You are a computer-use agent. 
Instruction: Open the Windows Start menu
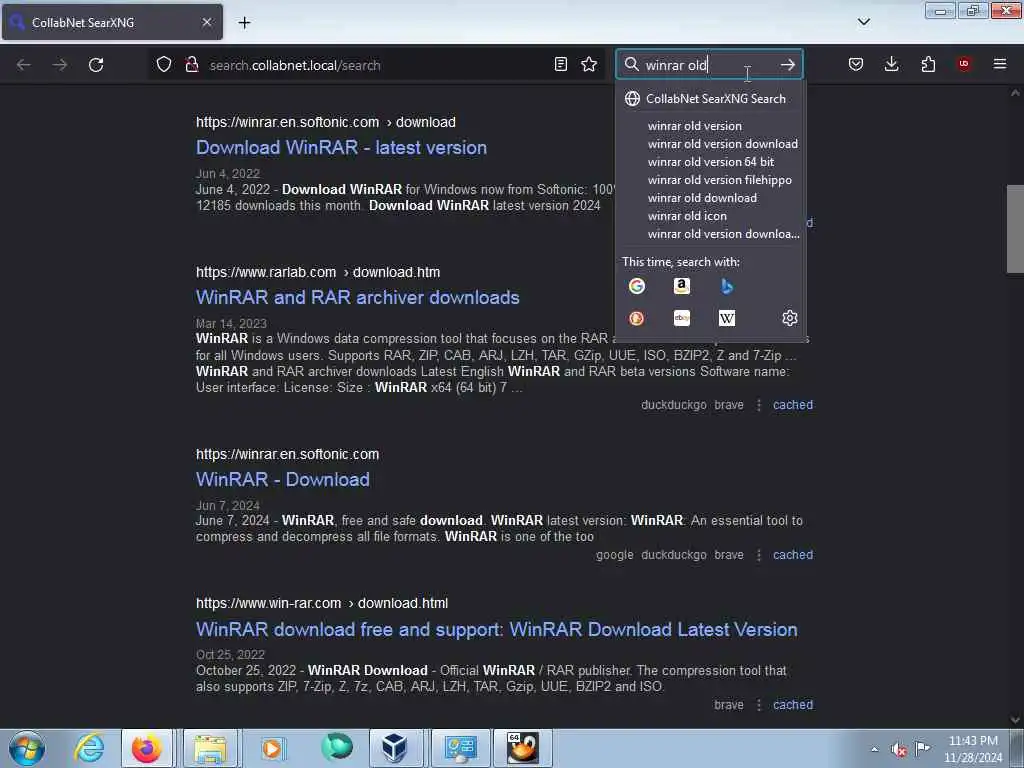pos(27,748)
